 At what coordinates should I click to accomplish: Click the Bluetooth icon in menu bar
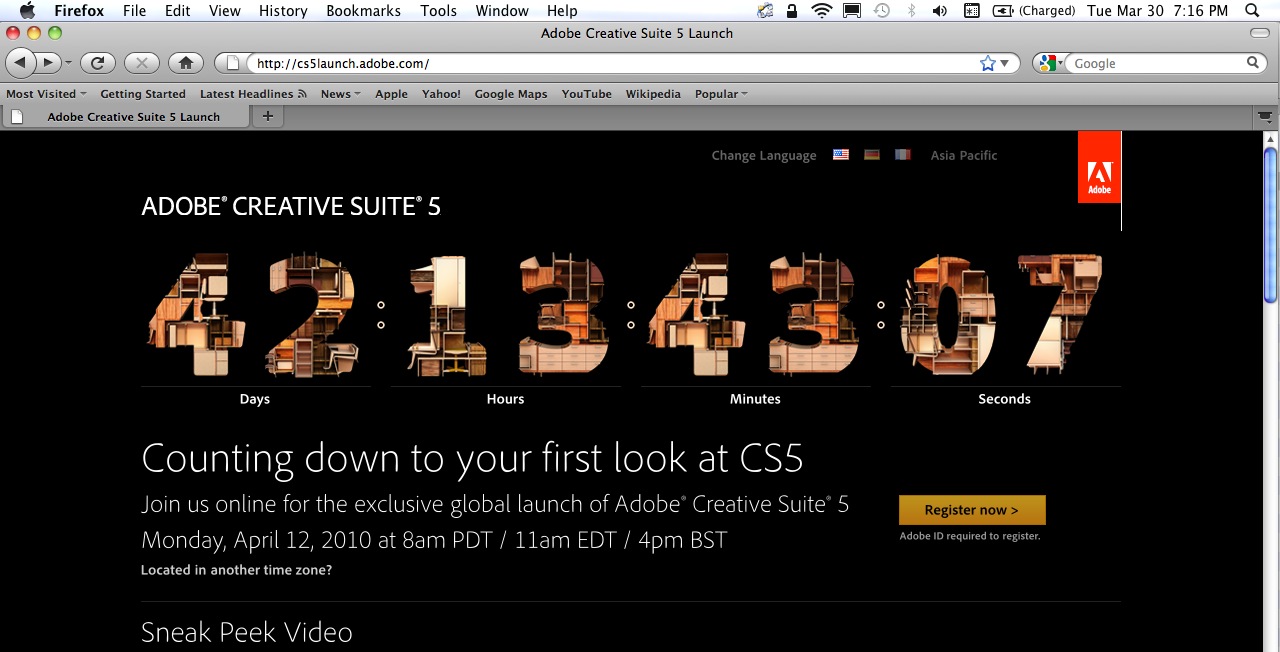pyautogui.click(x=911, y=11)
